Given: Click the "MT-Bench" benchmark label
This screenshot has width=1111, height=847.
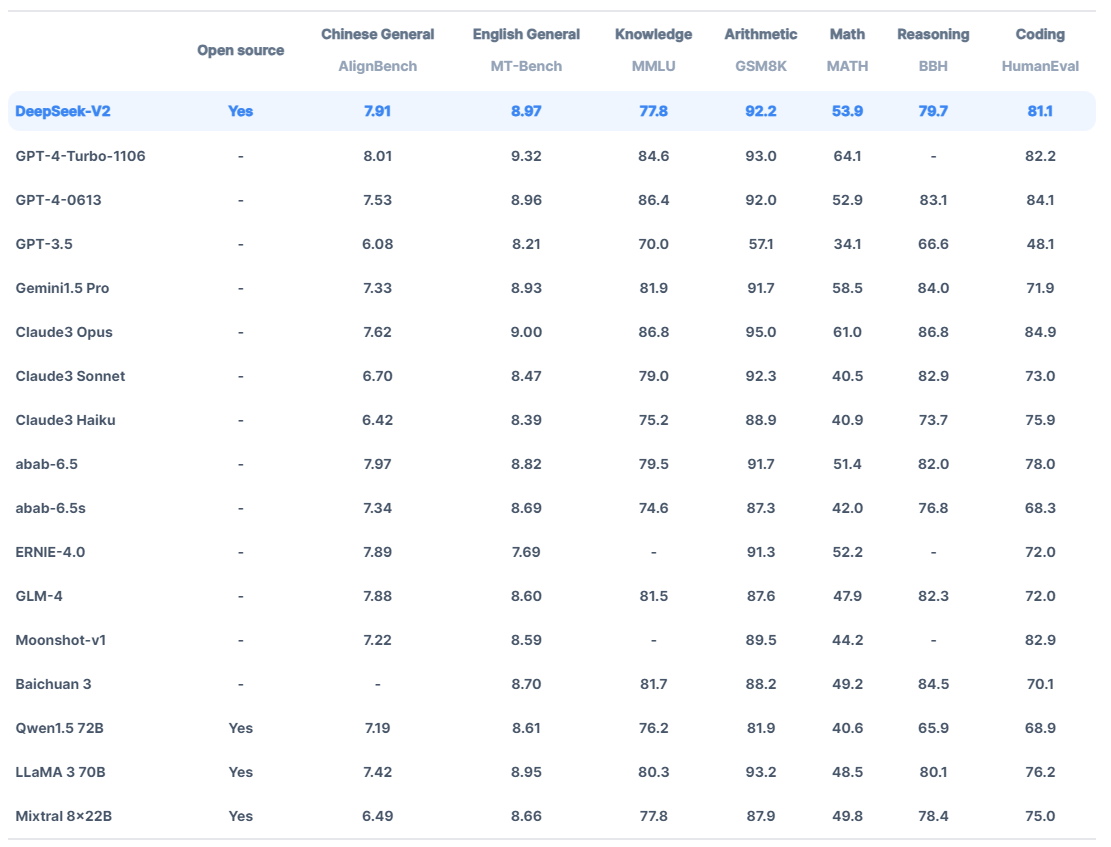Looking at the screenshot, I should [526, 66].
